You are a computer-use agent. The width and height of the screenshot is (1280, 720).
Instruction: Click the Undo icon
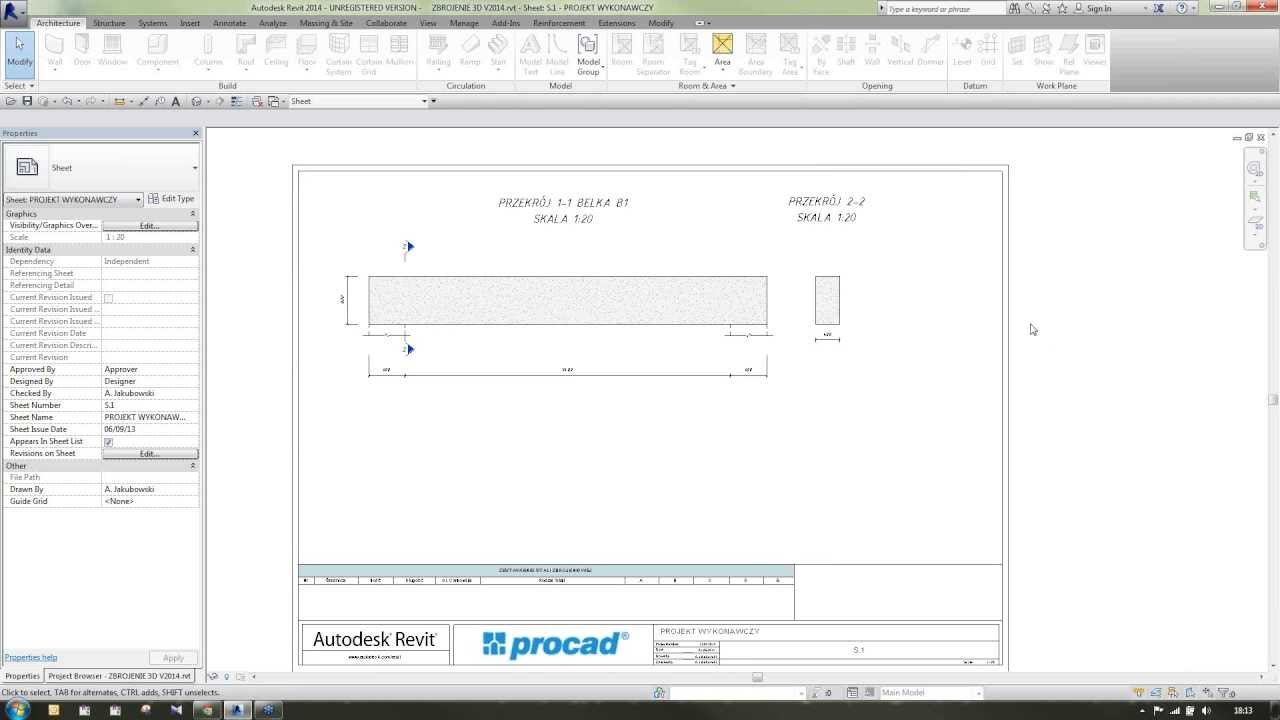[x=67, y=101]
